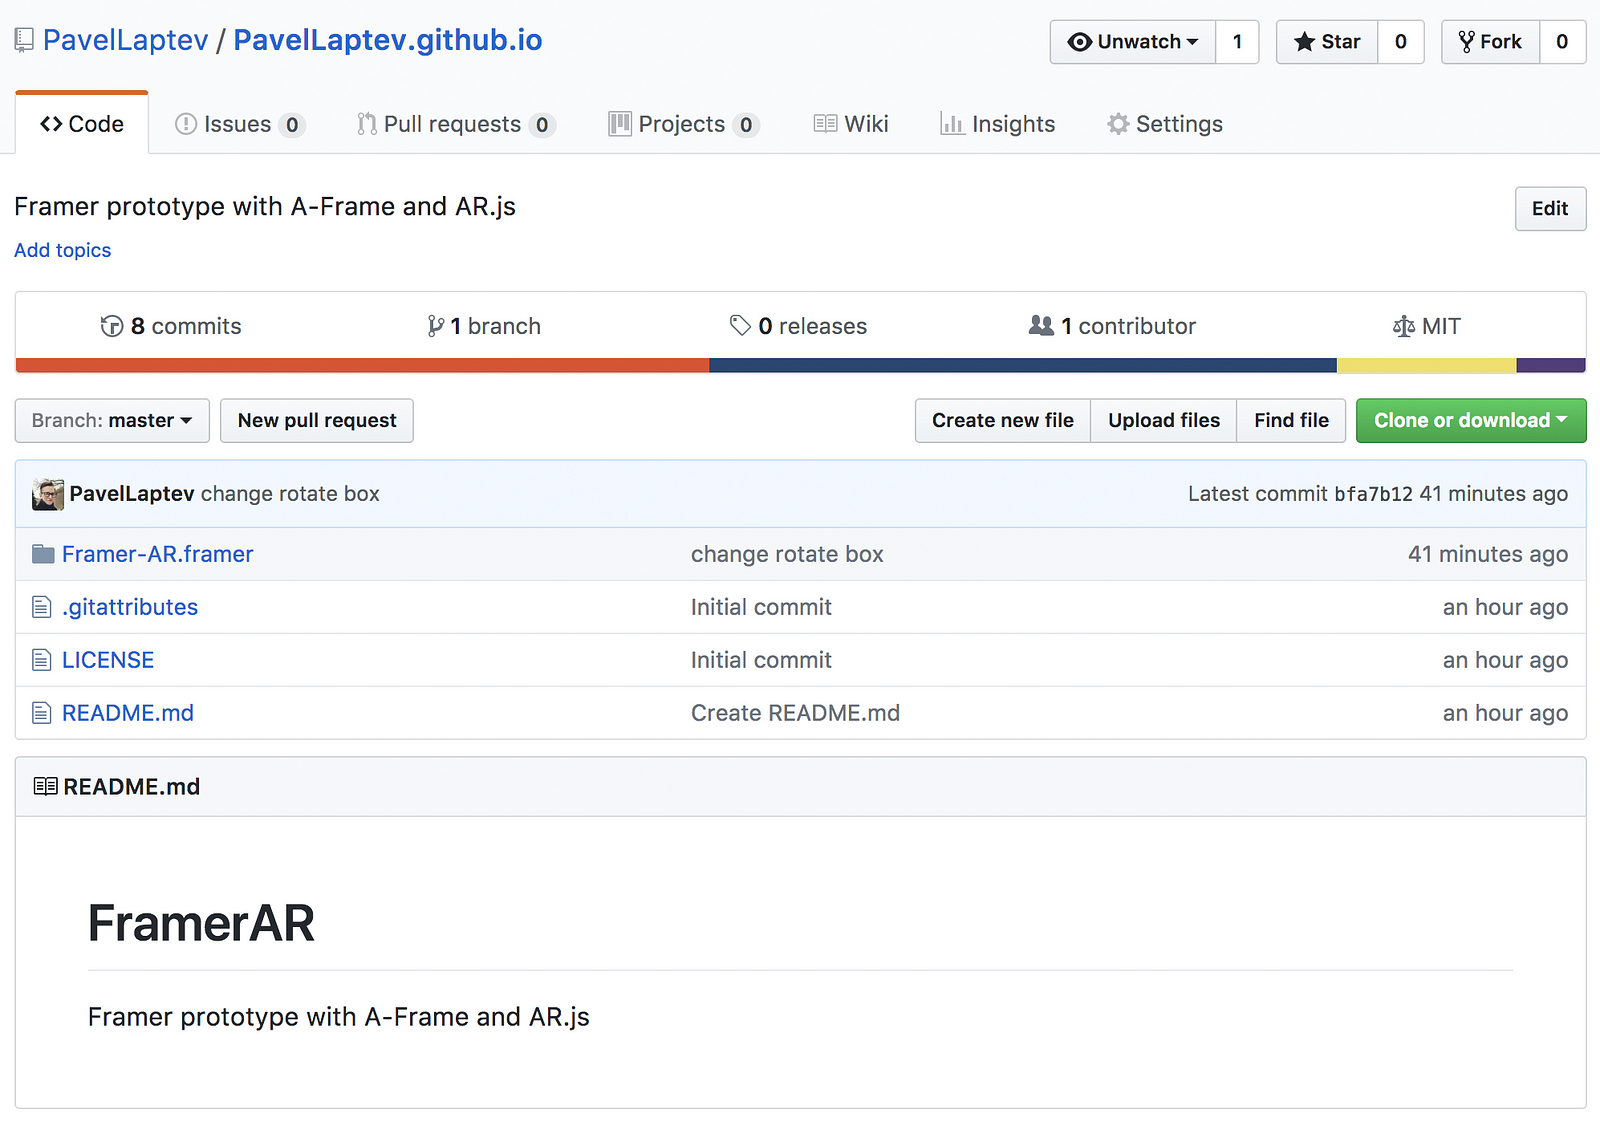The width and height of the screenshot is (1600, 1123).
Task: Fork this repository
Action: coord(1490,42)
